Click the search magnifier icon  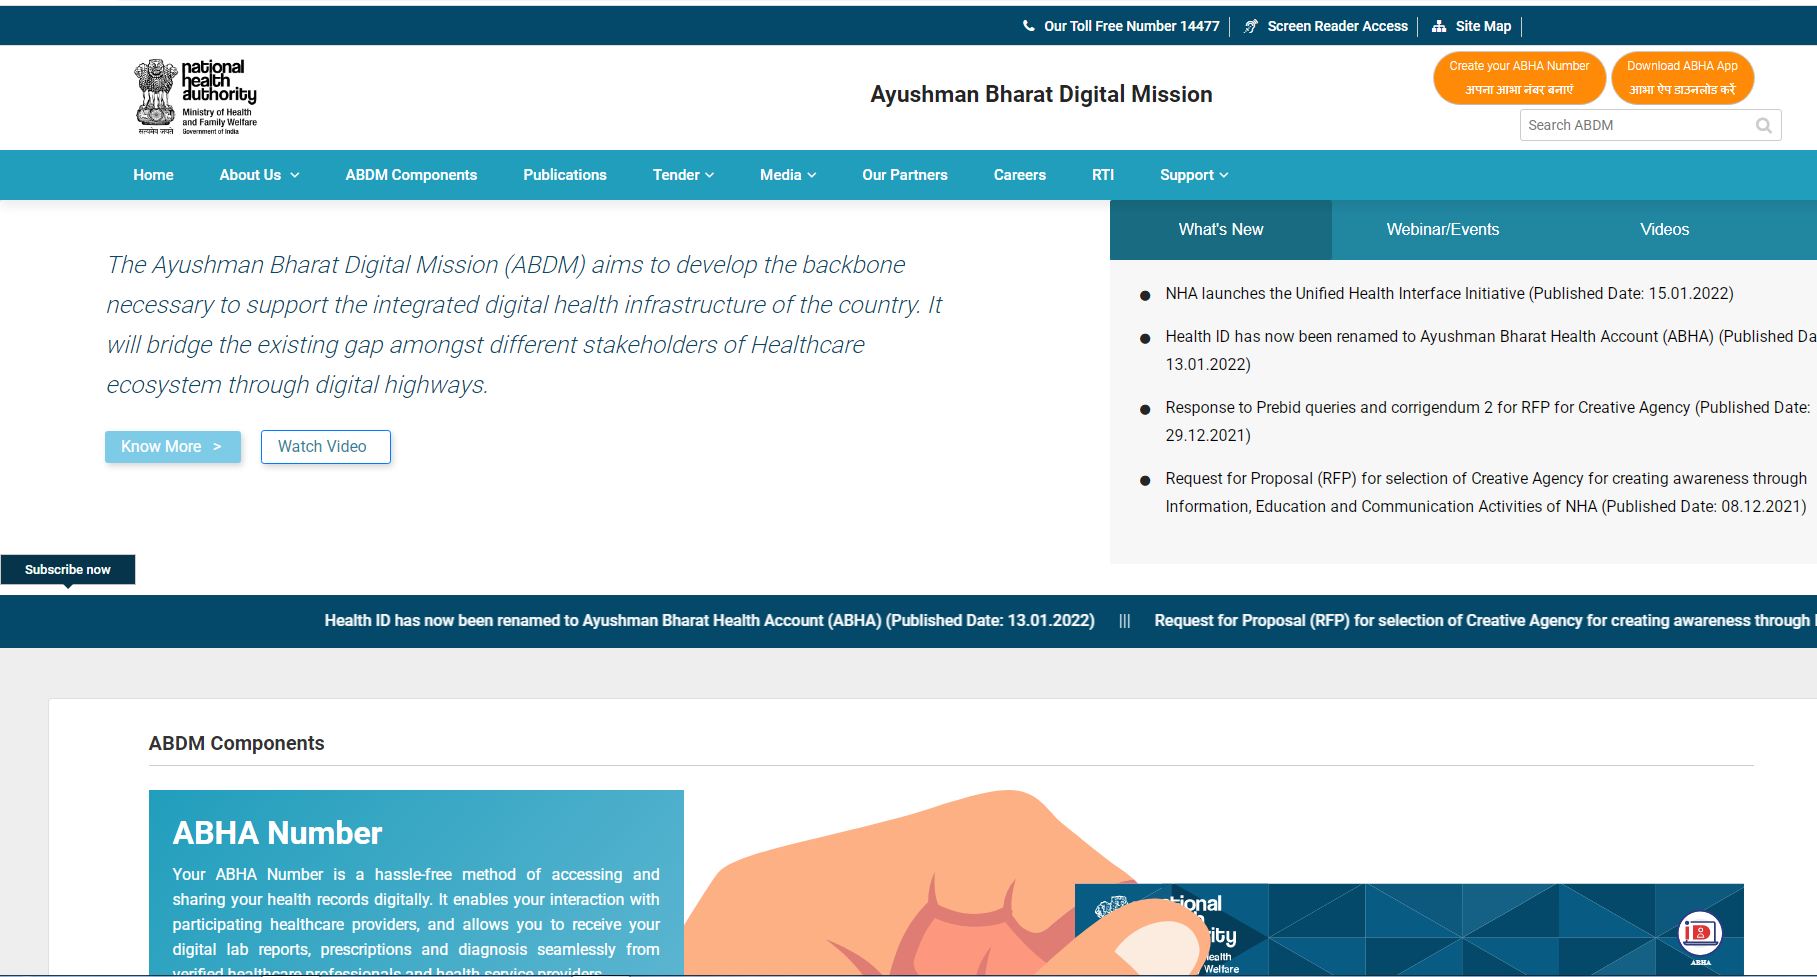click(1763, 126)
